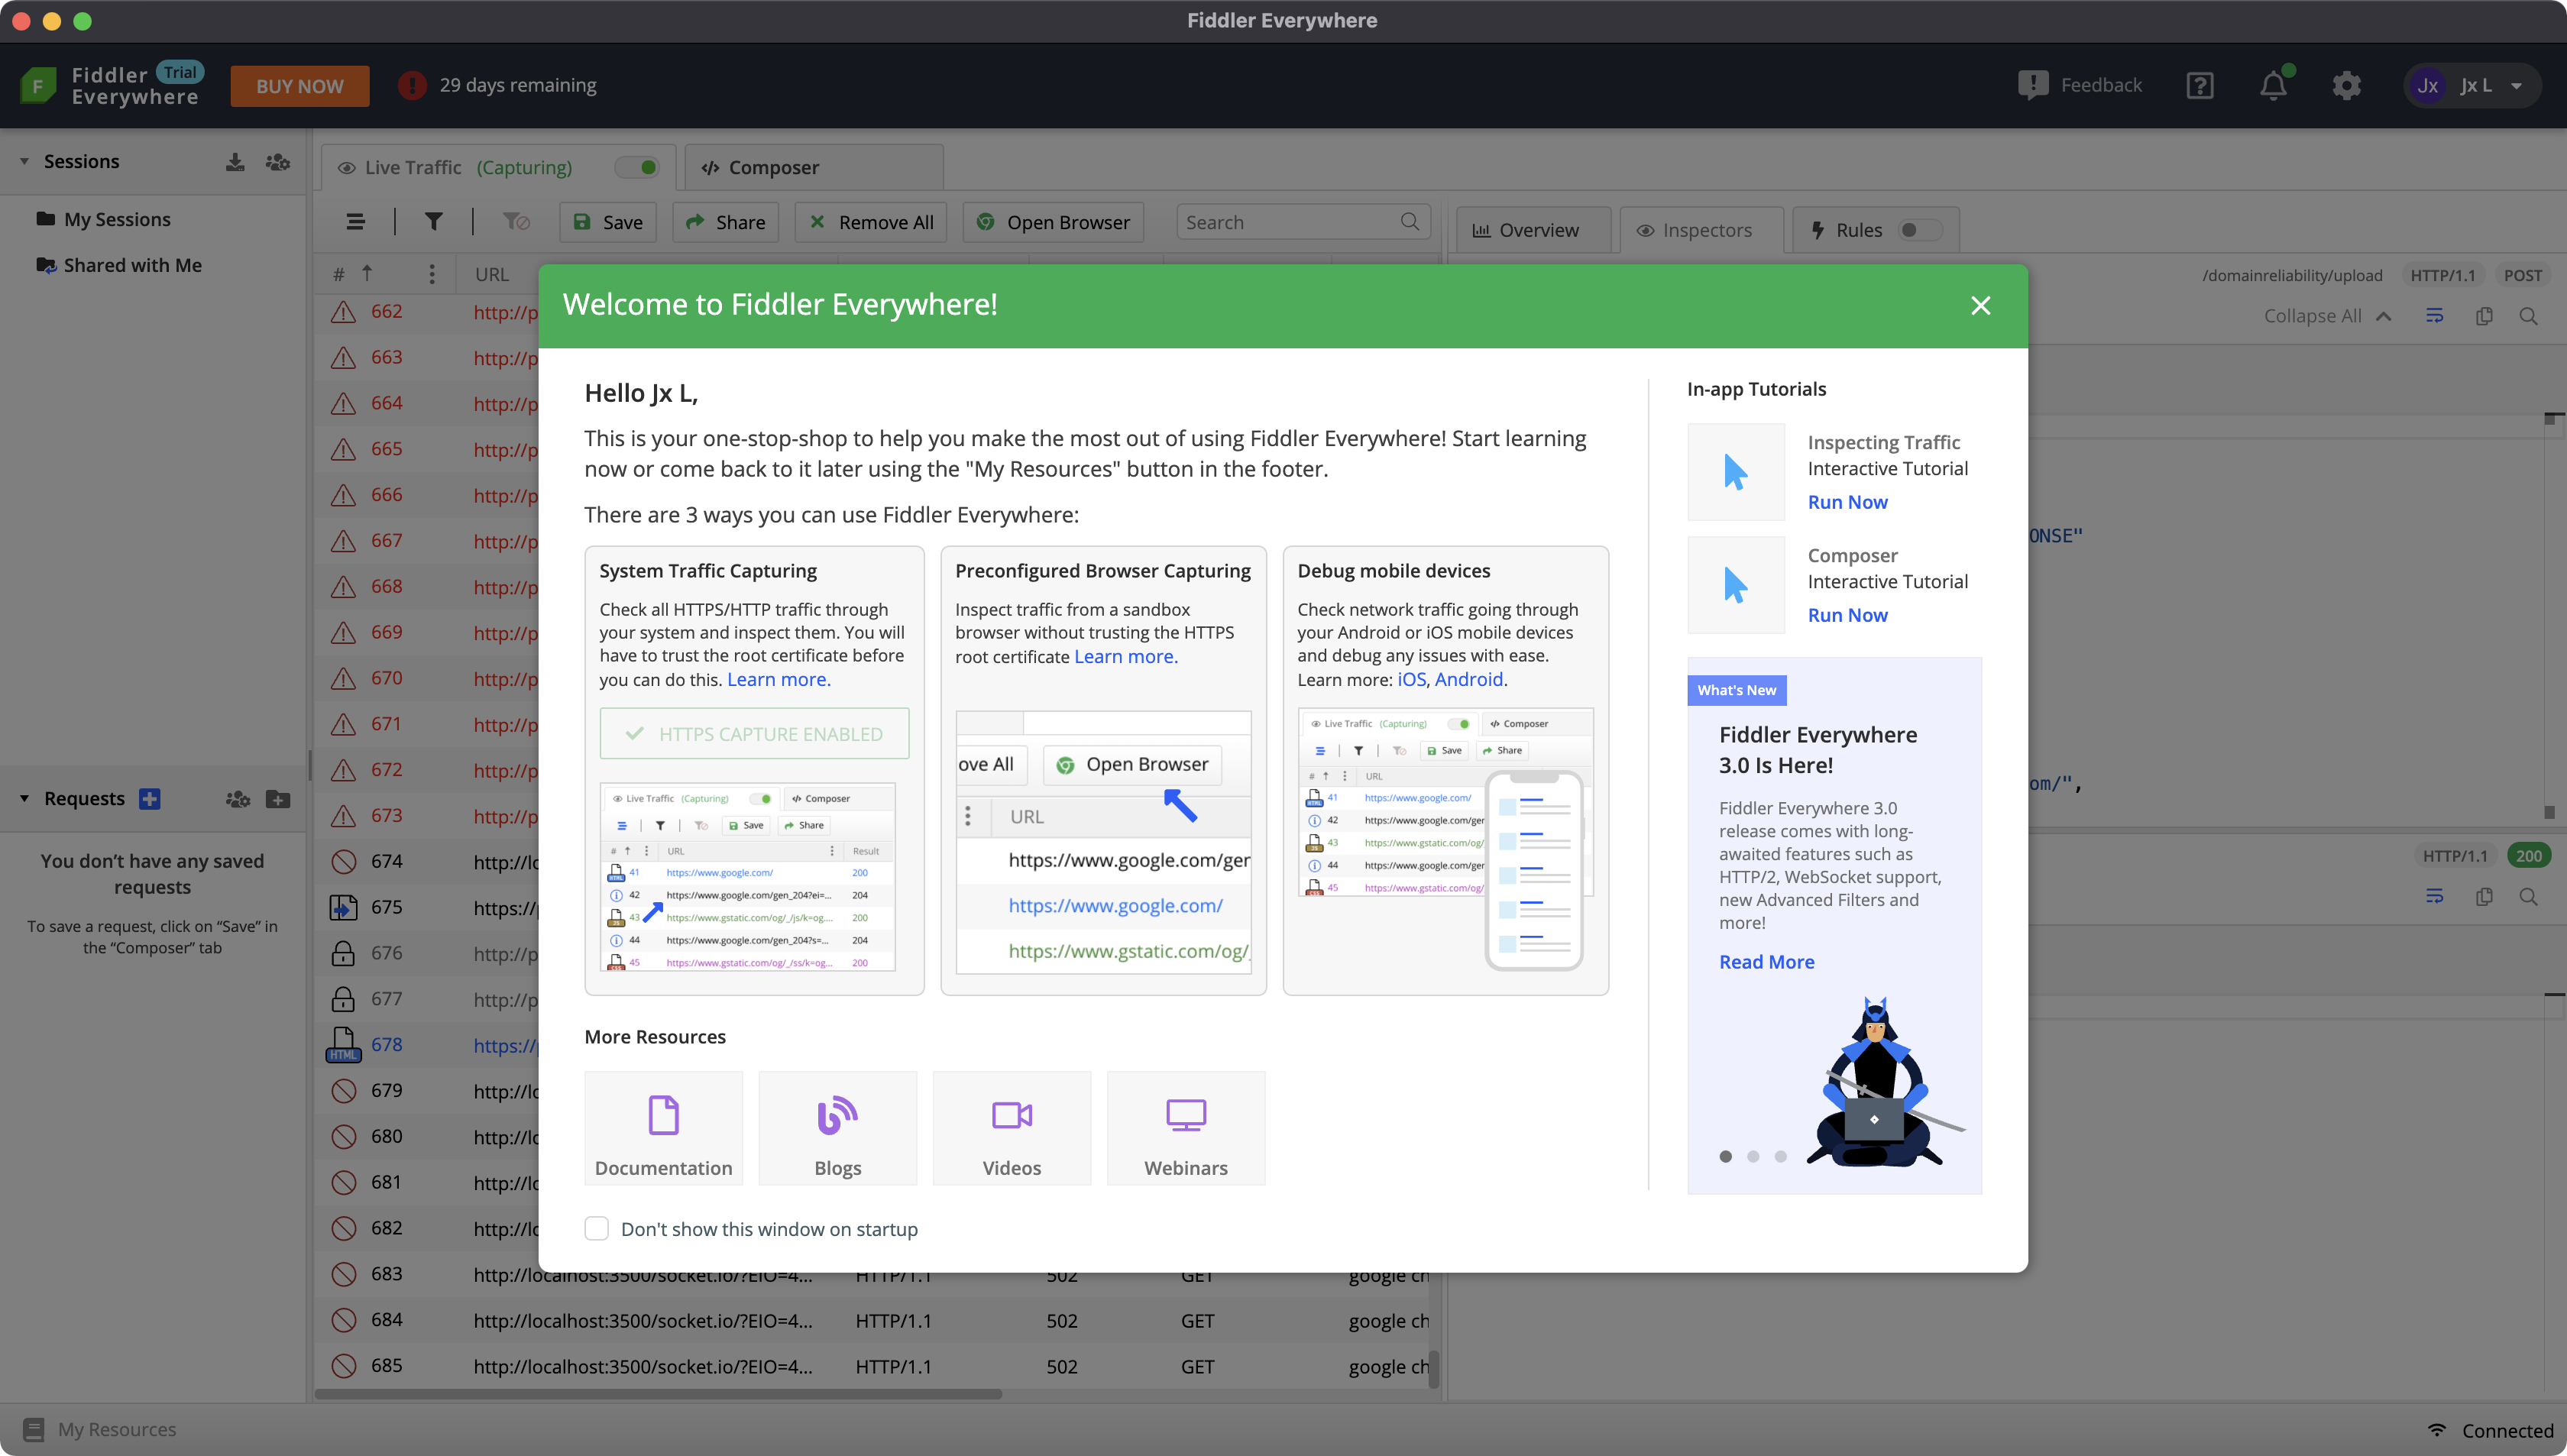Viewport: 2567px width, 1456px height.
Task: Click the filter funnel icon
Action: tap(433, 222)
